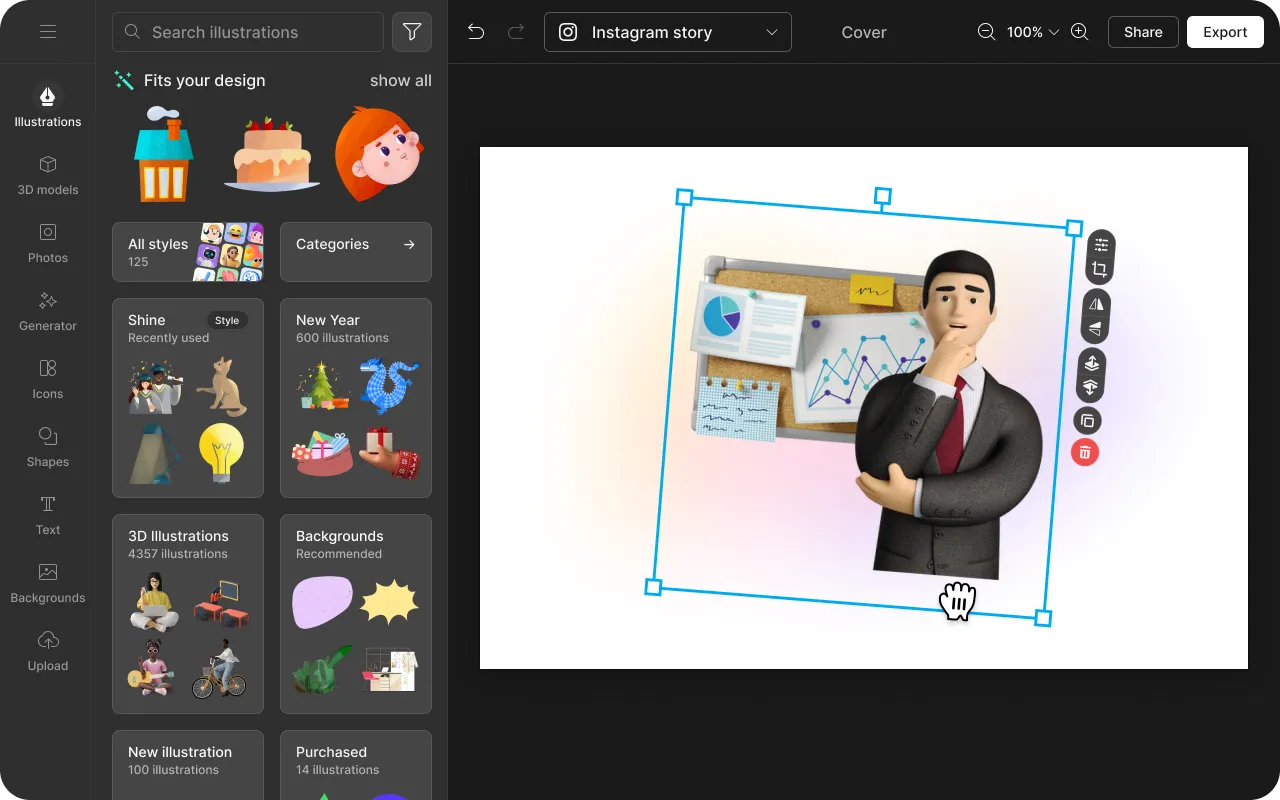Click the Share button

[x=1143, y=32]
